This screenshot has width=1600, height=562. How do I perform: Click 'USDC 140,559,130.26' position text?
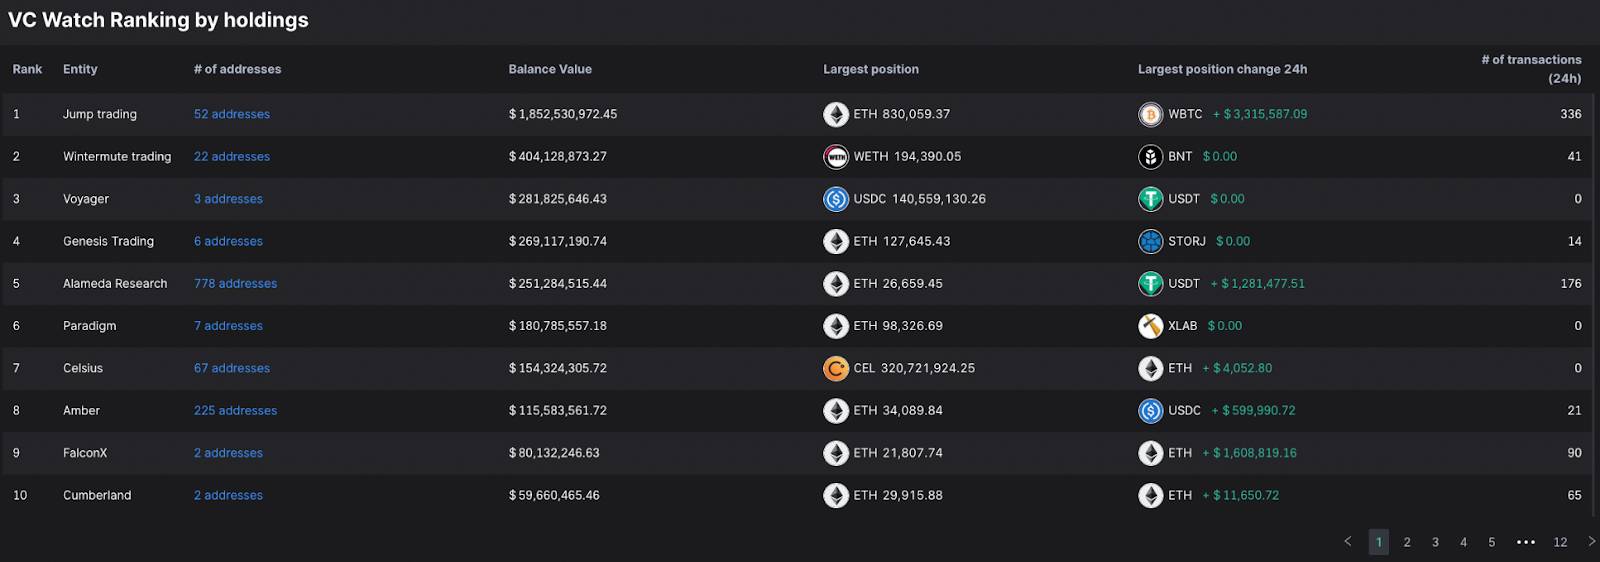[x=919, y=199]
